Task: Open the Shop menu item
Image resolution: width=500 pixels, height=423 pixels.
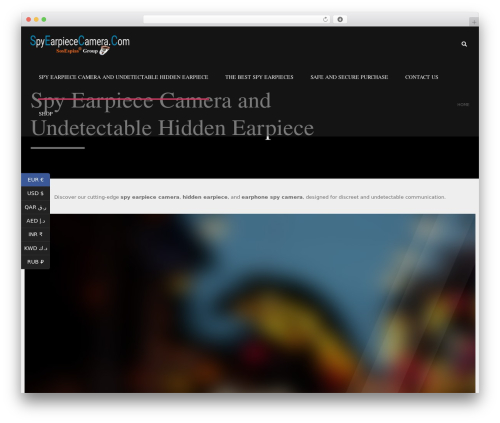Action: 46,114
